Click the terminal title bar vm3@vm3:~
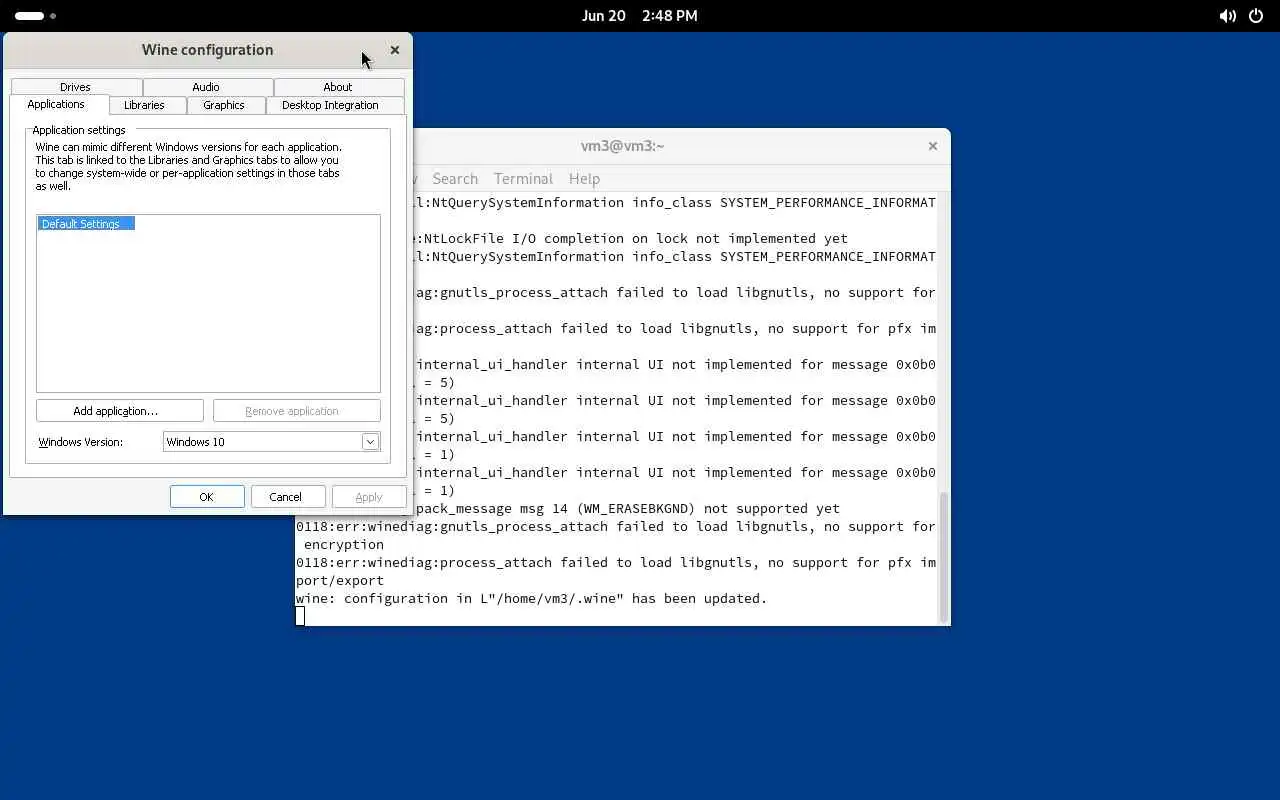 (623, 146)
